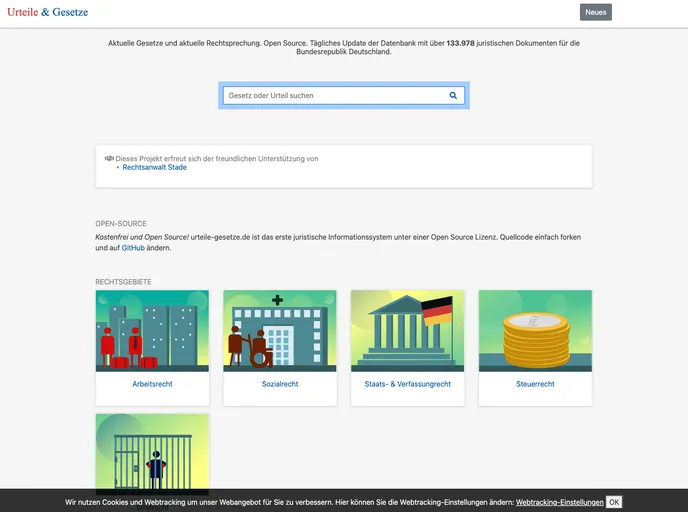Open the Staats- & Verfassungrecht text link
The width and height of the screenshot is (688, 512).
408,384
